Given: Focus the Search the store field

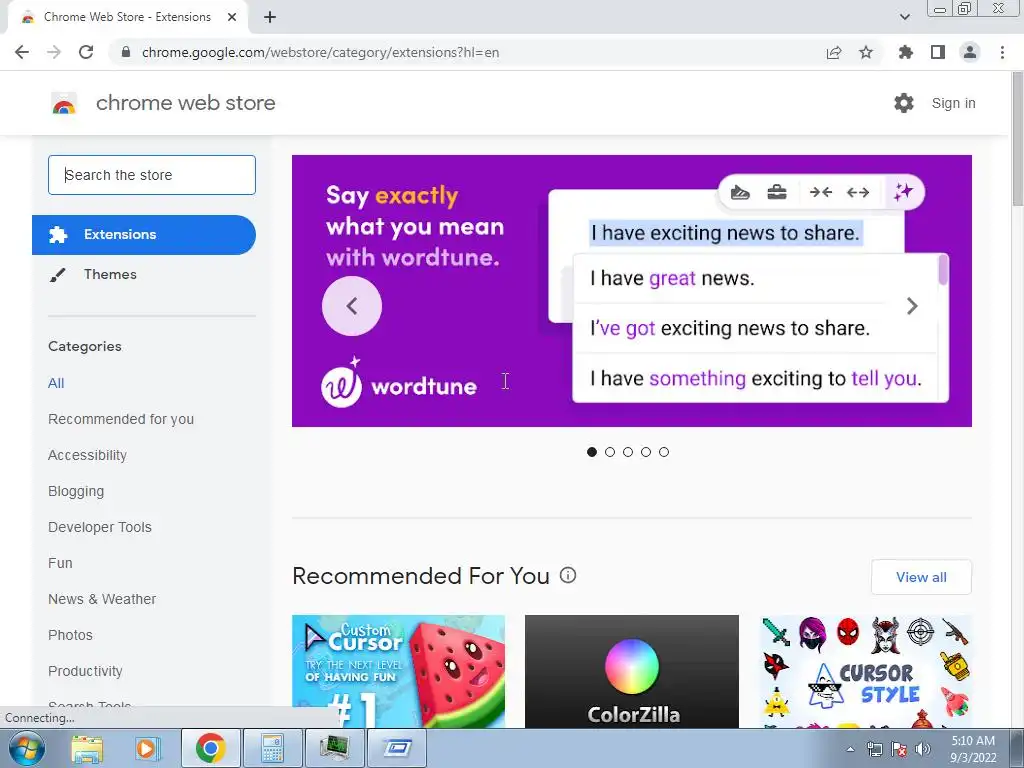Looking at the screenshot, I should click(x=152, y=175).
